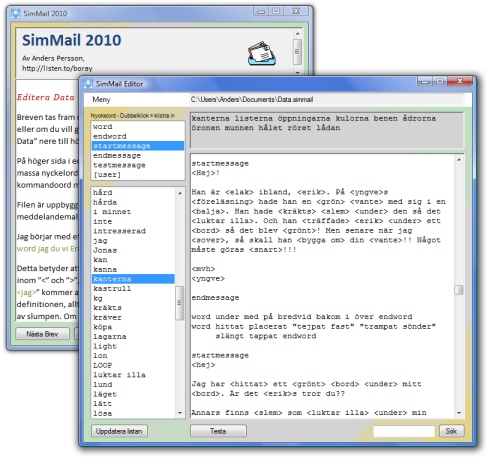Click editor text area scrollbar up arrow
Screen dimensions: 486x457
[459, 160]
